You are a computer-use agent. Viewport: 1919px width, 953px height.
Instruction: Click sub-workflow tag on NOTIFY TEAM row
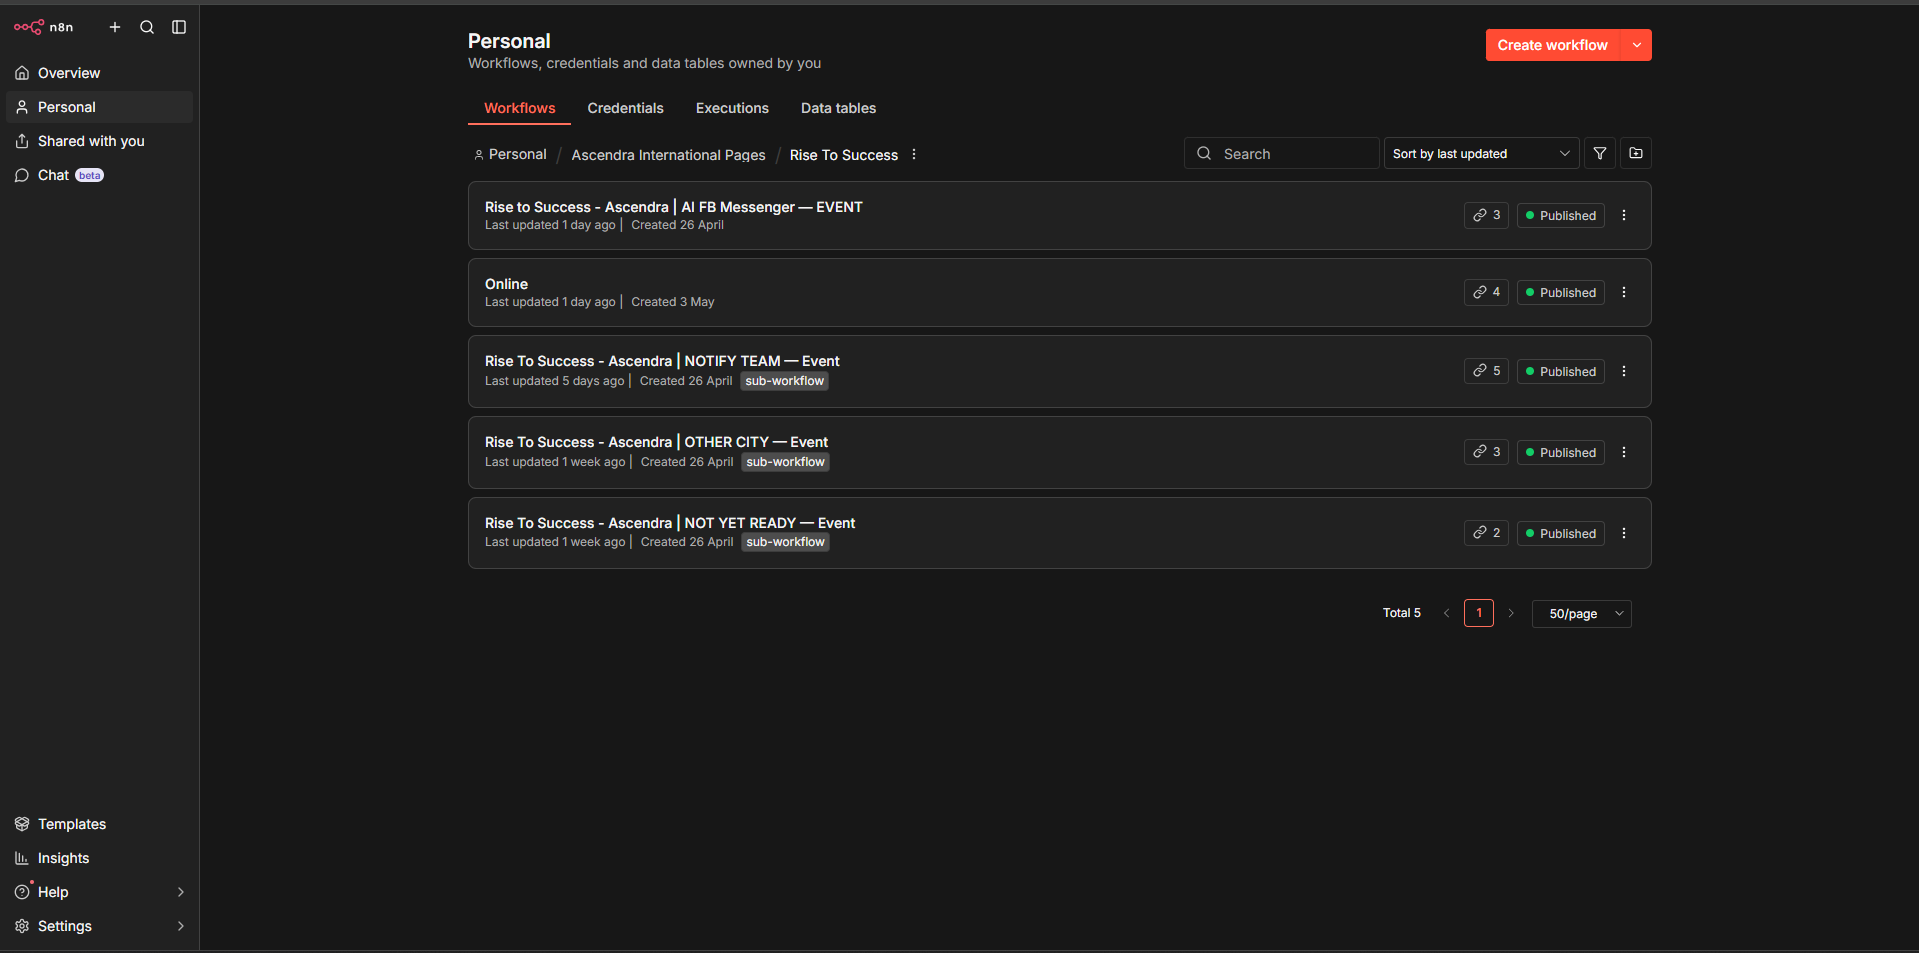[785, 381]
